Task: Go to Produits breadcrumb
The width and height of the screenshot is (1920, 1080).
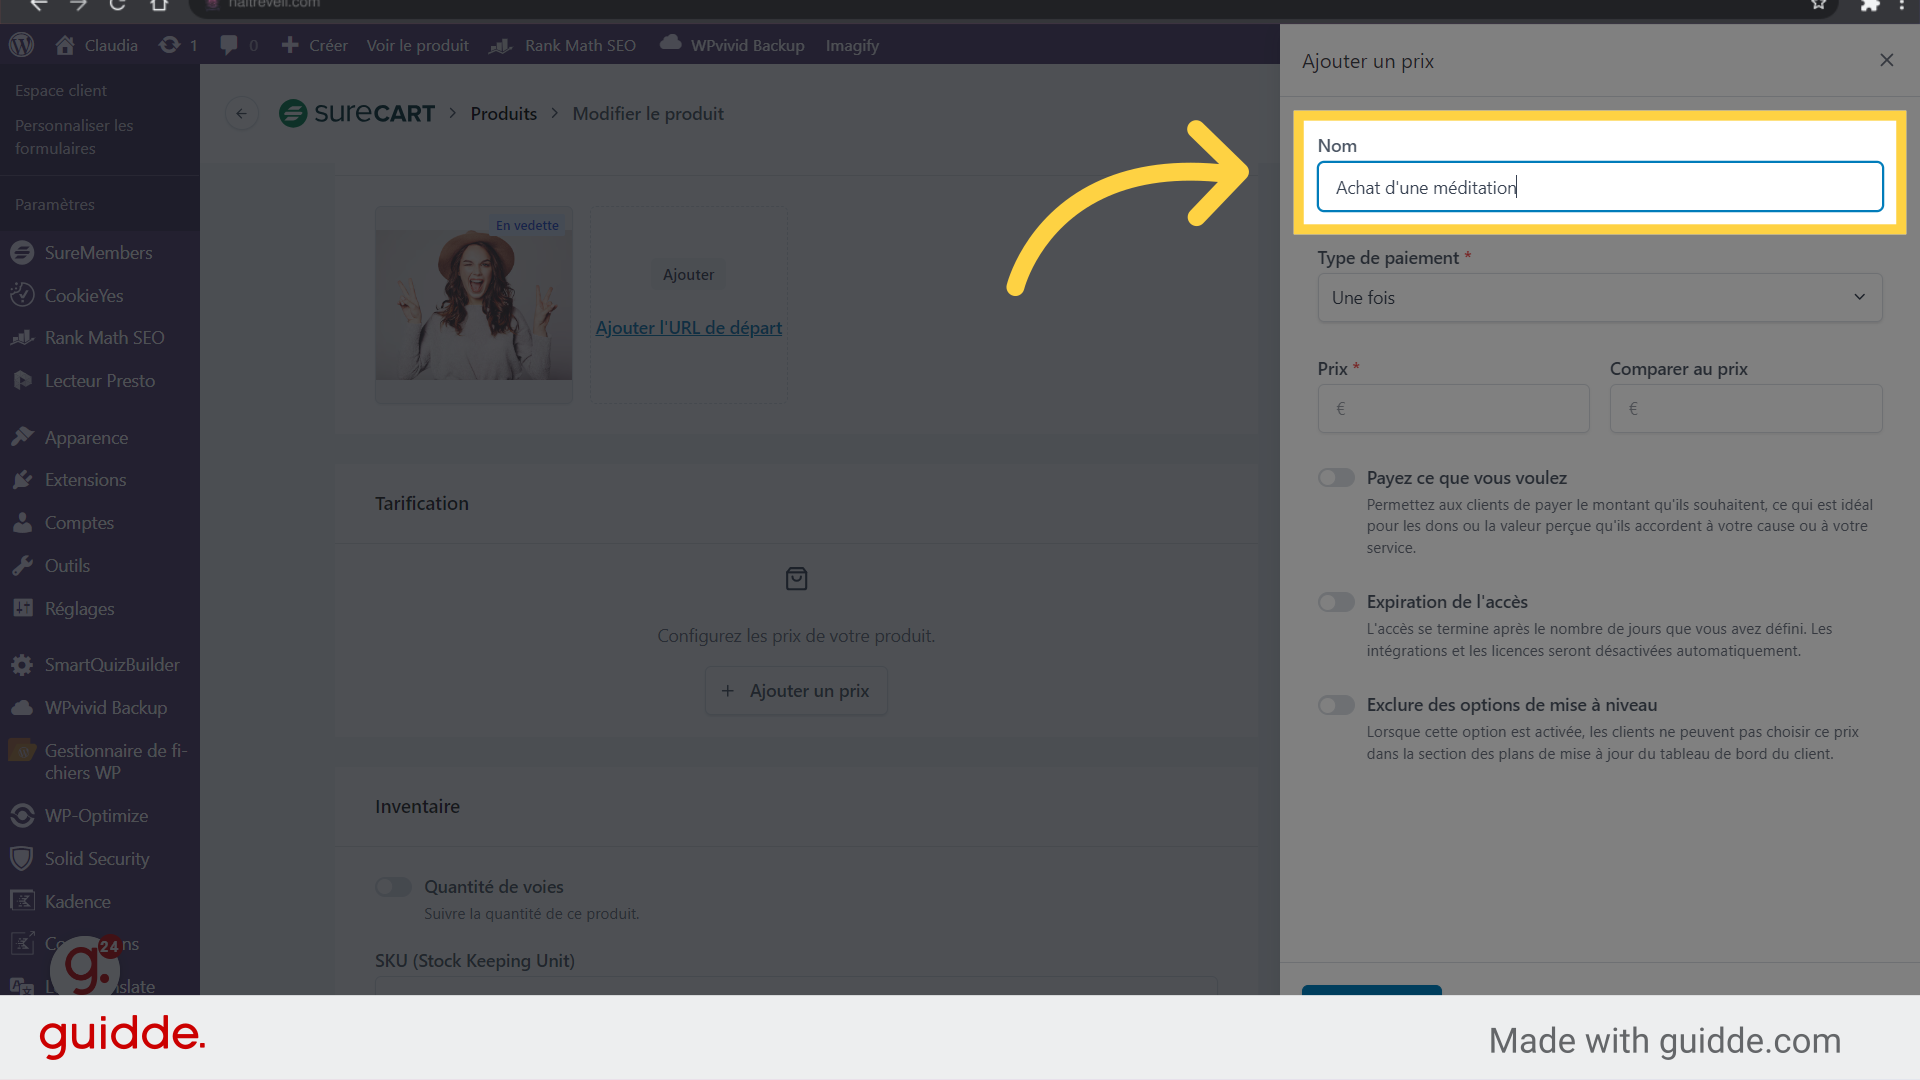Action: point(504,114)
